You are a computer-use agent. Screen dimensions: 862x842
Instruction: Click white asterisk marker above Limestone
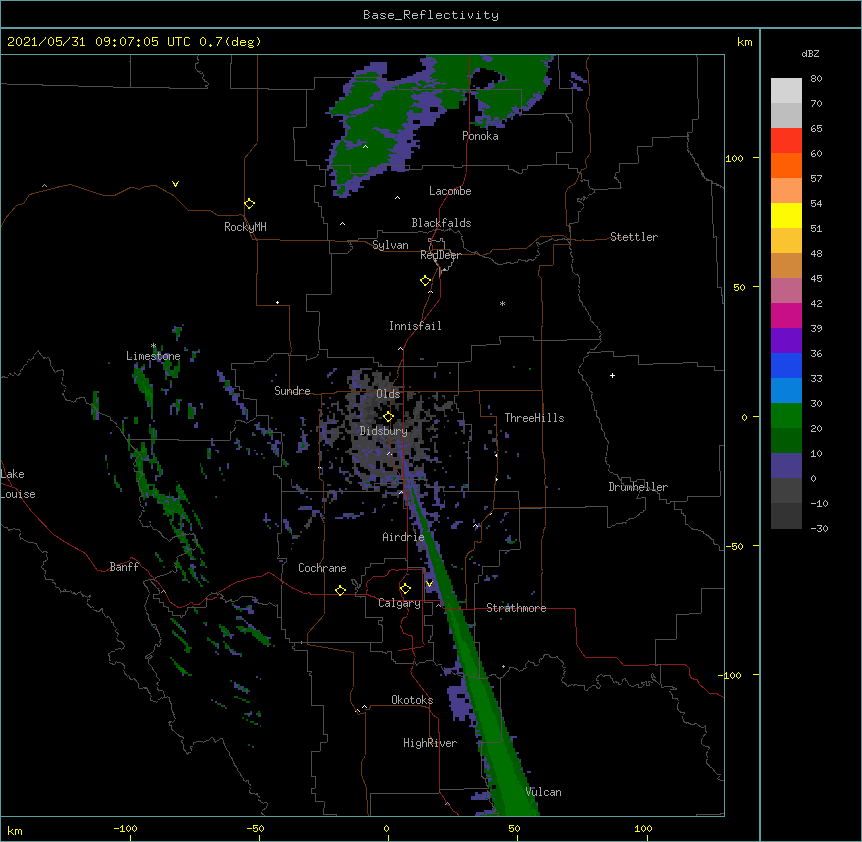click(153, 346)
